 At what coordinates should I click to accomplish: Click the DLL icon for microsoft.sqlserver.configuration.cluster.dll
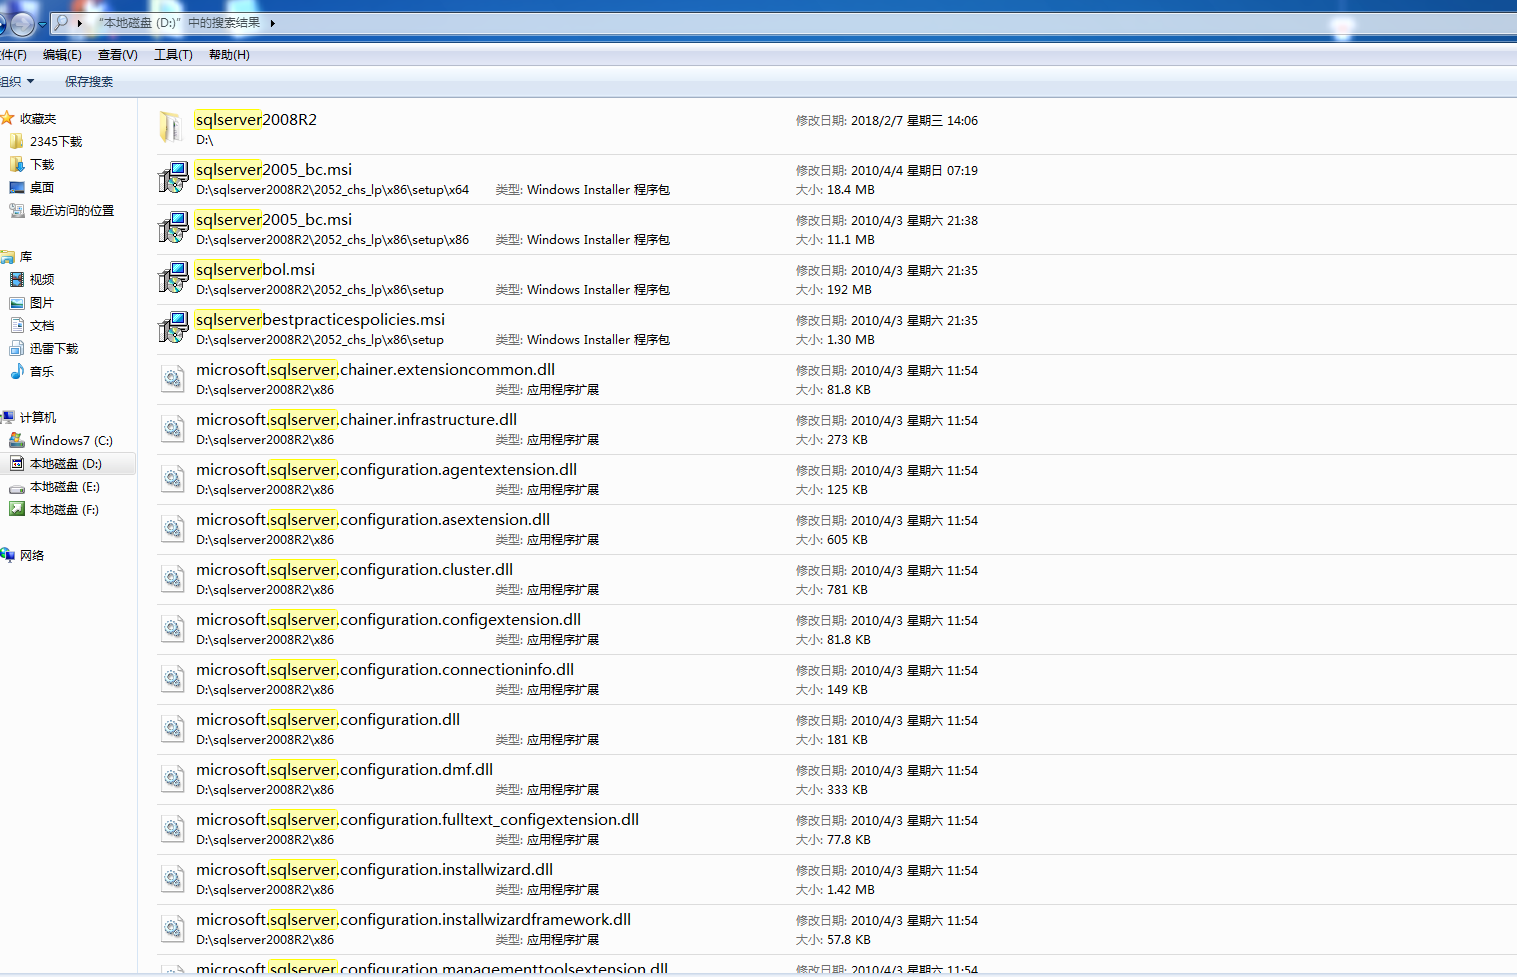pyautogui.click(x=173, y=579)
